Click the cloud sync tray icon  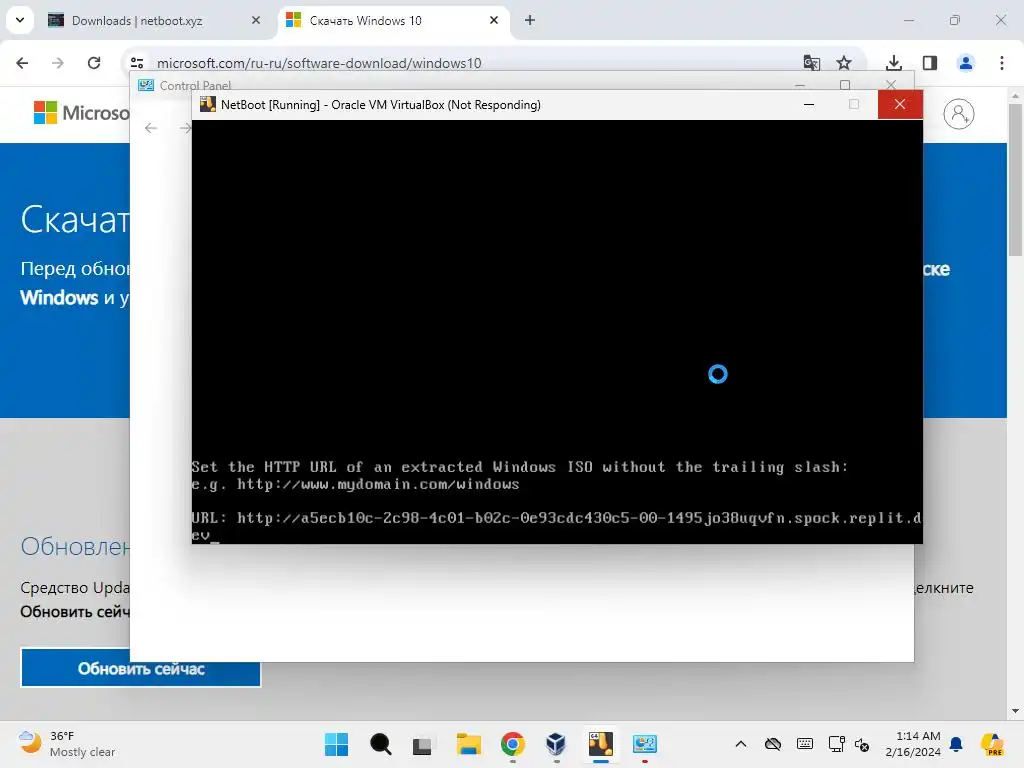pos(773,744)
